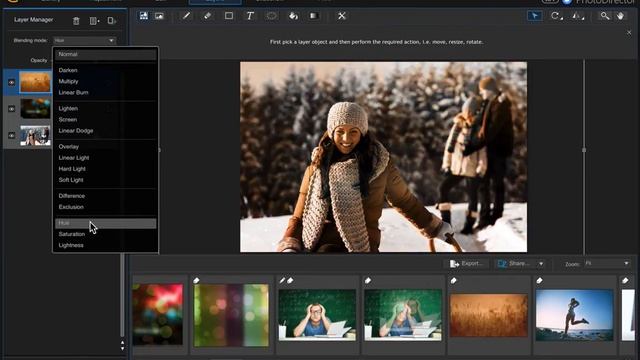Viewport: 640px width, 360px height.
Task: Select the Zoom magnifier tool
Action: (604, 16)
